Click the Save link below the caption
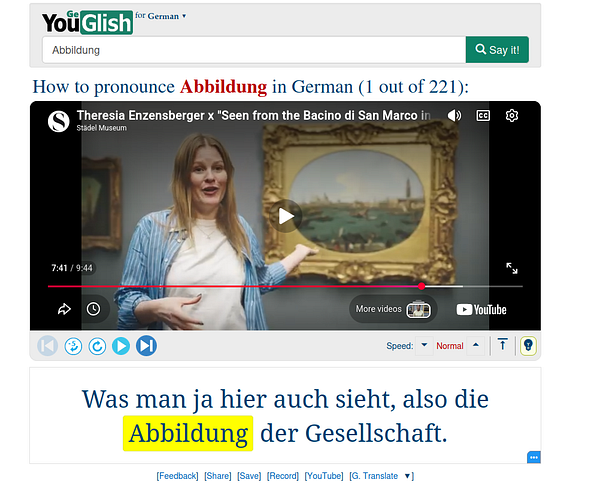The image size is (600, 498). coord(249,476)
